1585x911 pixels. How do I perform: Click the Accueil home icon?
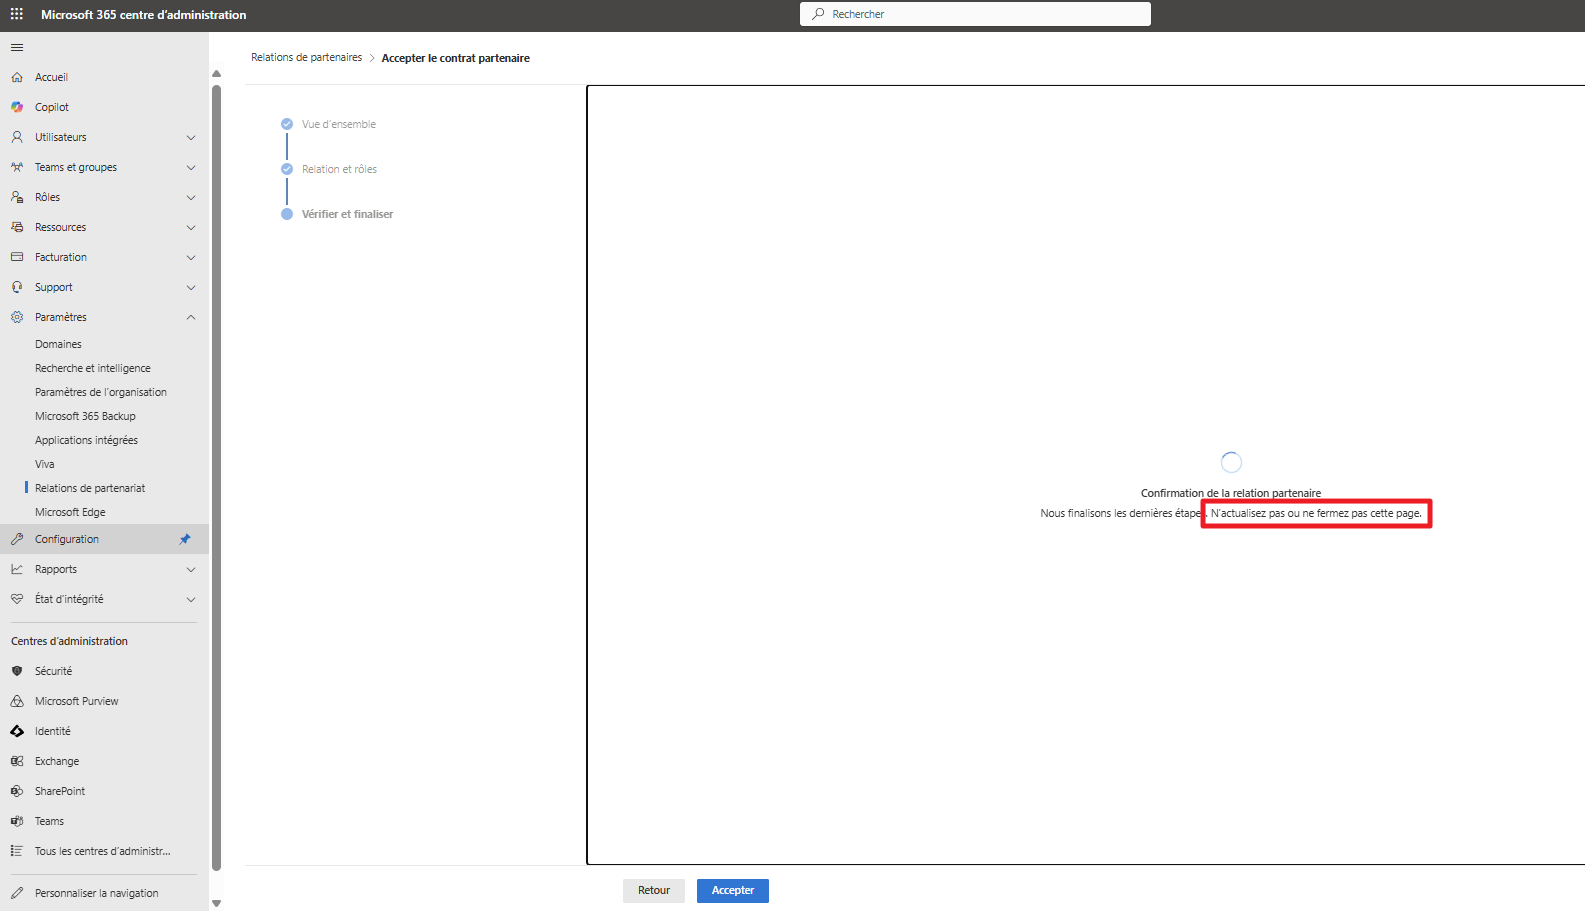pyautogui.click(x=17, y=77)
